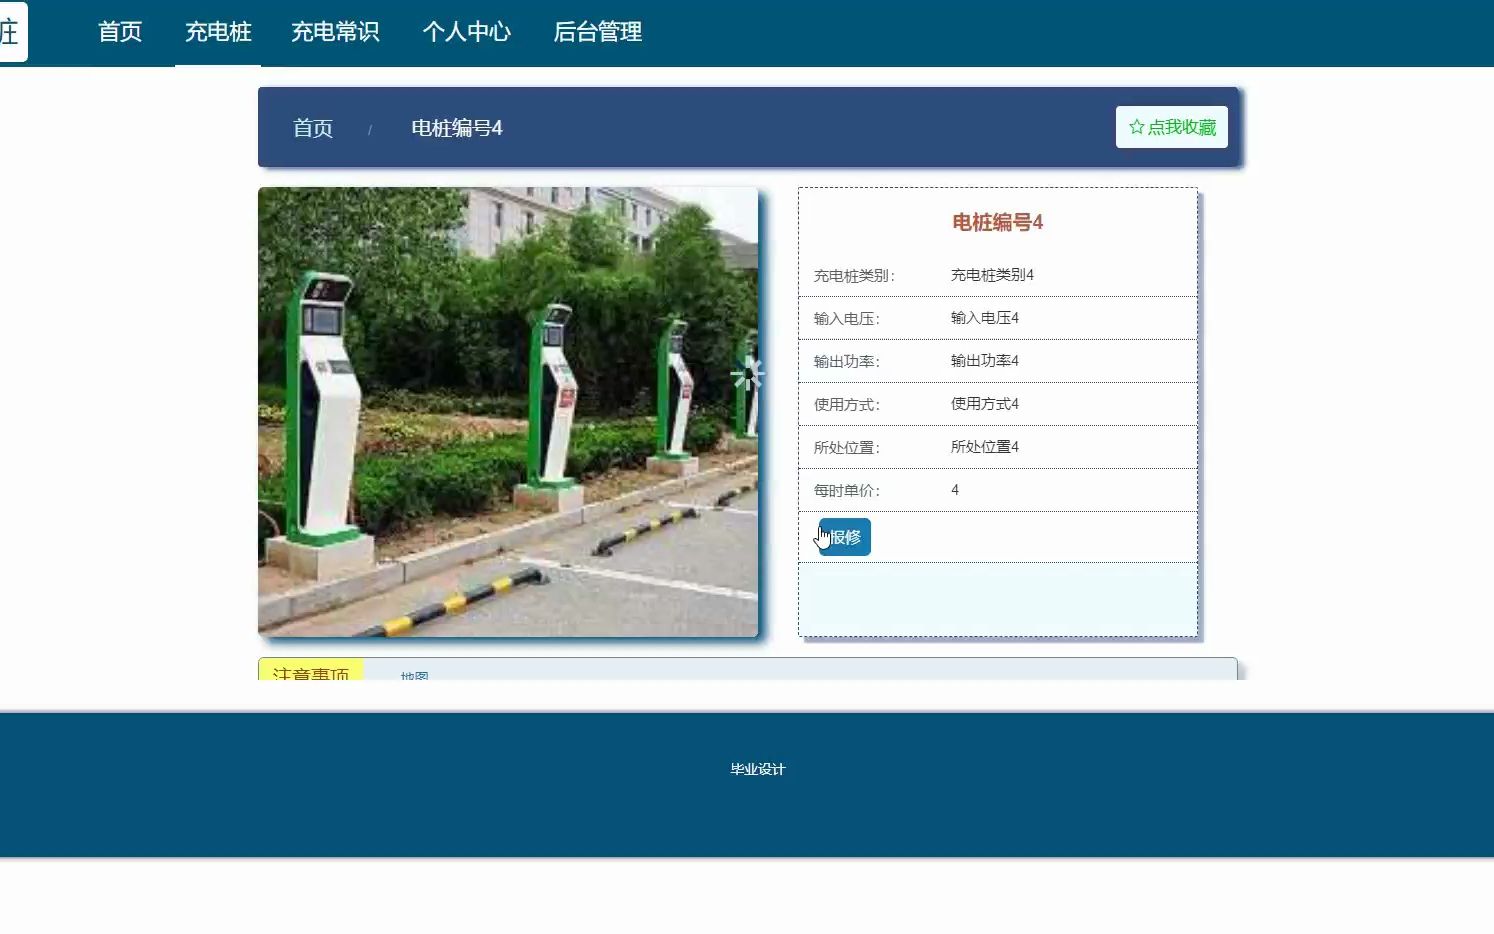
Task: Click the 使用方式 label
Action: (x=847, y=404)
